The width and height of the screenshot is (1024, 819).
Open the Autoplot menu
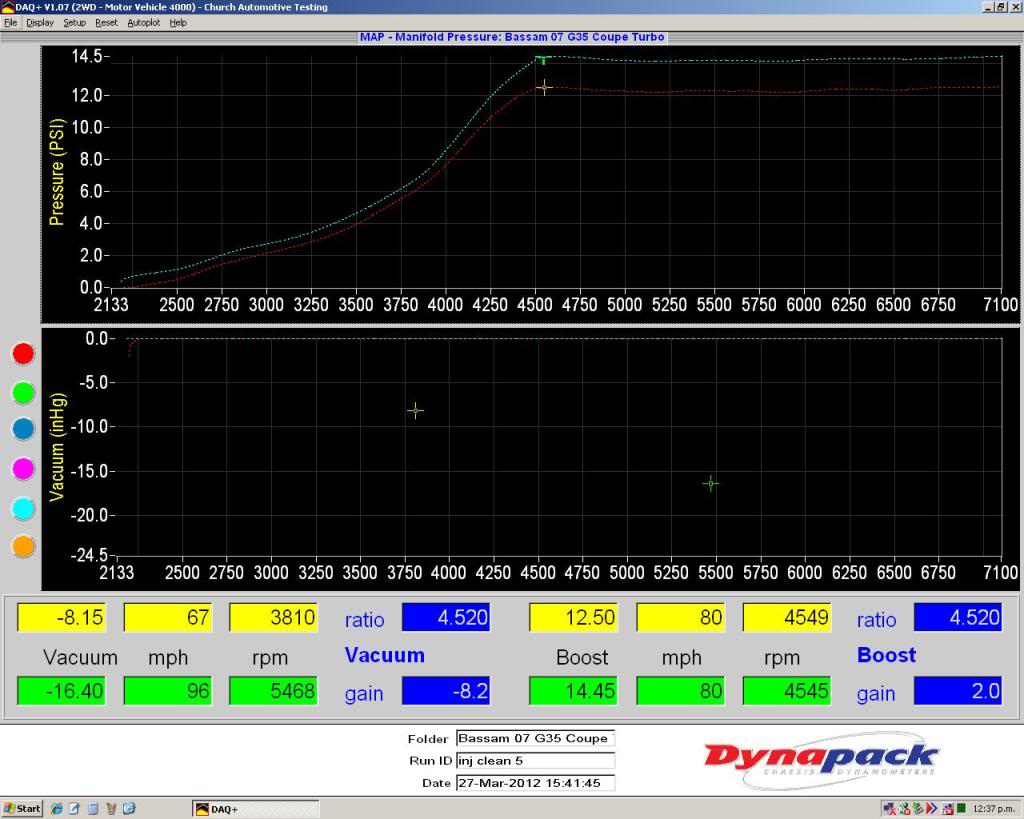tap(144, 22)
